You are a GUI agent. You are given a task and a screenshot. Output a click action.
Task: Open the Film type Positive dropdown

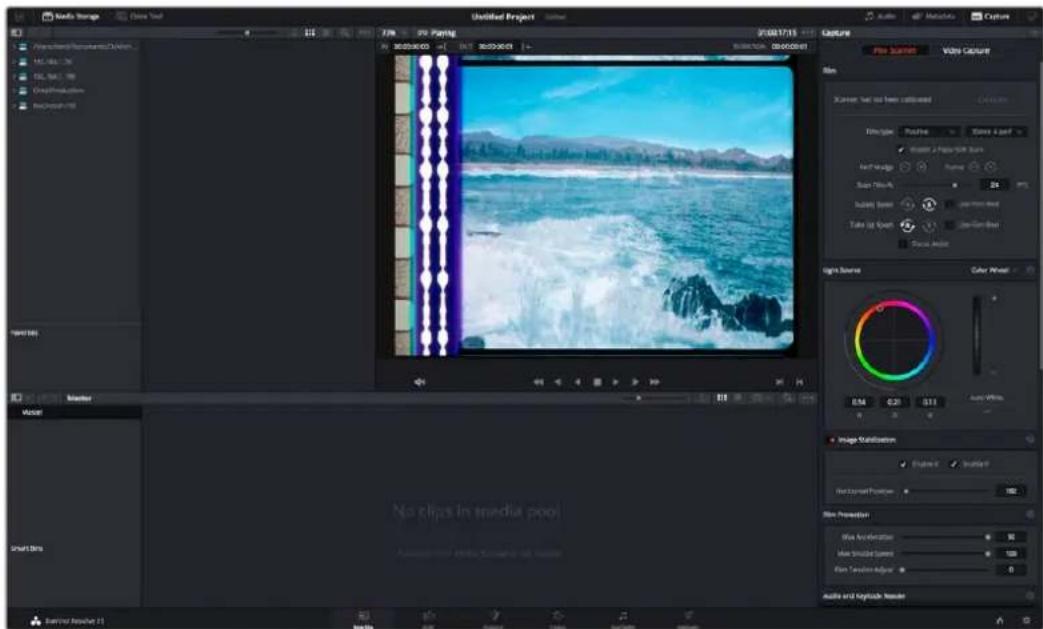click(x=930, y=132)
